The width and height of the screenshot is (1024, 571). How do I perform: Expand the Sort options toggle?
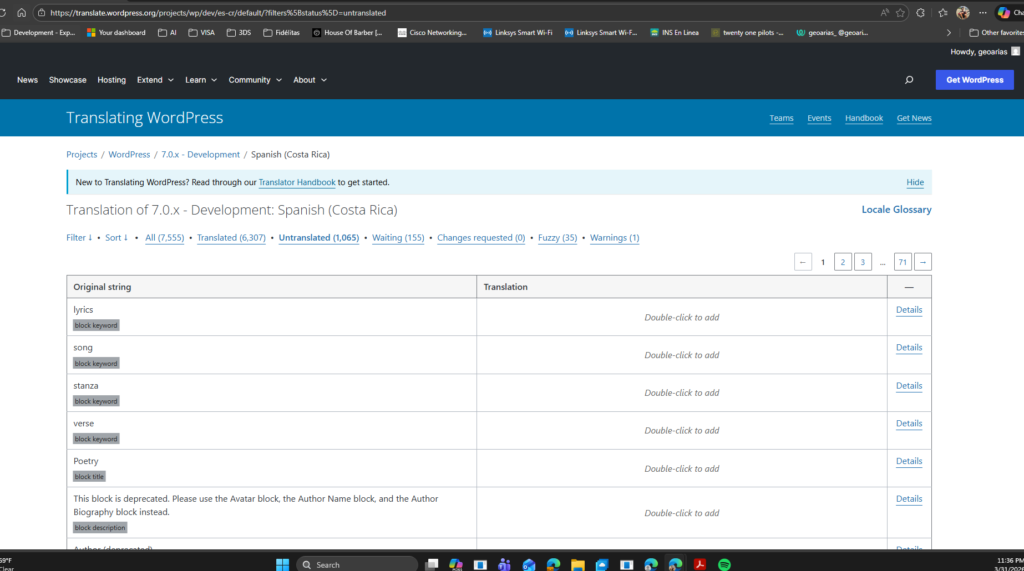(117, 238)
